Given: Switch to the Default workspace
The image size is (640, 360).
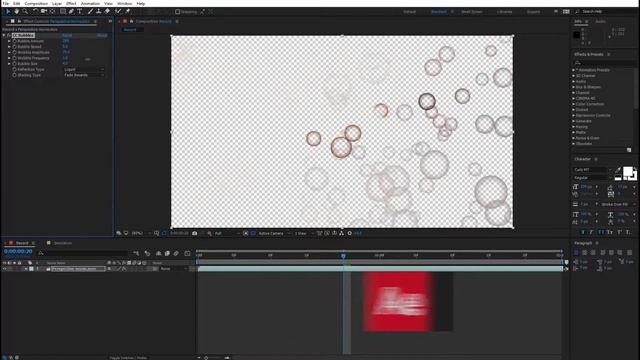Looking at the screenshot, I should [409, 12].
